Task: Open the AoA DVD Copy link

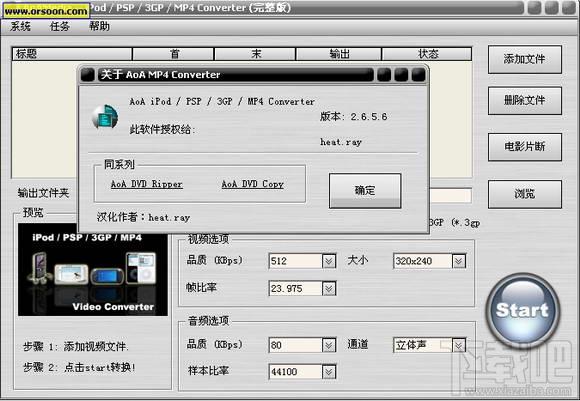Action: pyautogui.click(x=253, y=184)
